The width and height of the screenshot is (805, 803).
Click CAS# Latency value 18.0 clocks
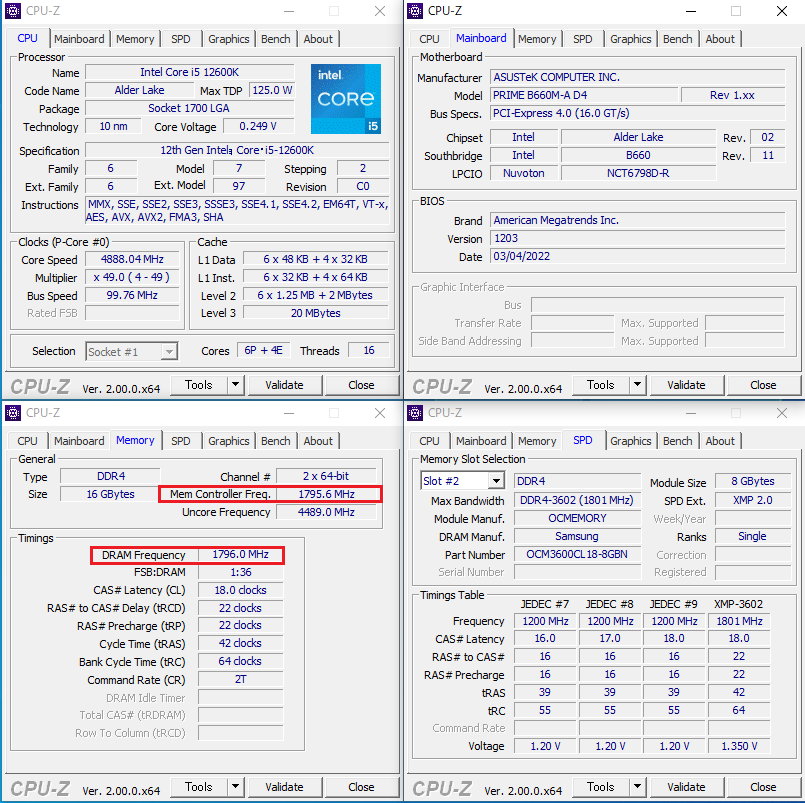(x=240, y=590)
